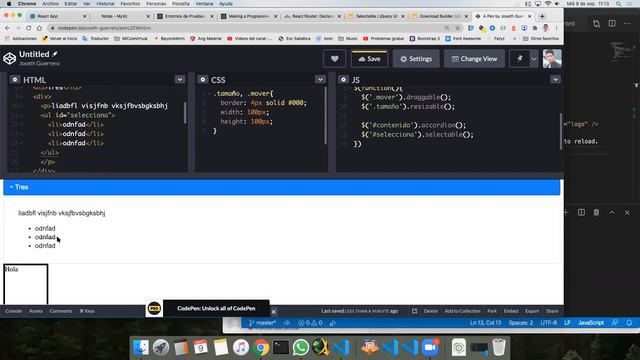Select the second odnfad list item
This screenshot has height=360, width=640.
click(x=45, y=237)
